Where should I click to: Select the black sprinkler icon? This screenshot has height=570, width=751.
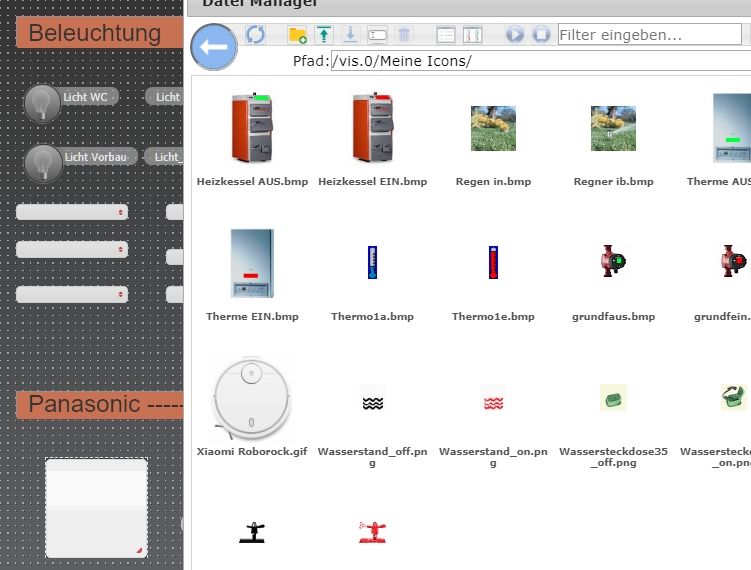click(x=252, y=532)
